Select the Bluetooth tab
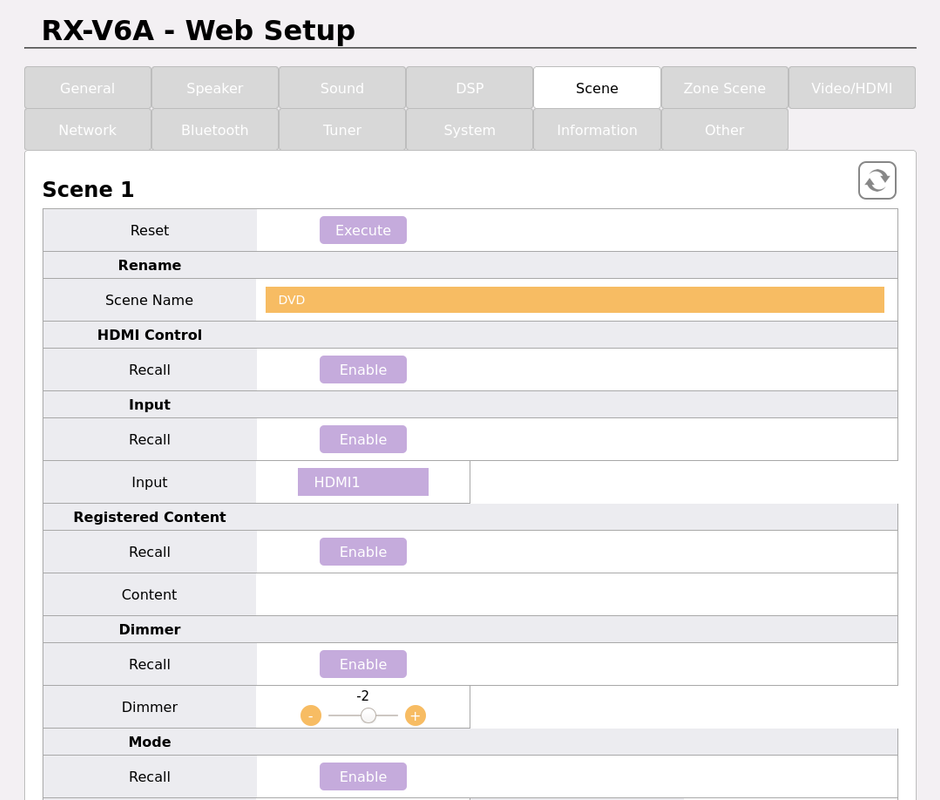Image resolution: width=940 pixels, height=800 pixels. [x=215, y=130]
